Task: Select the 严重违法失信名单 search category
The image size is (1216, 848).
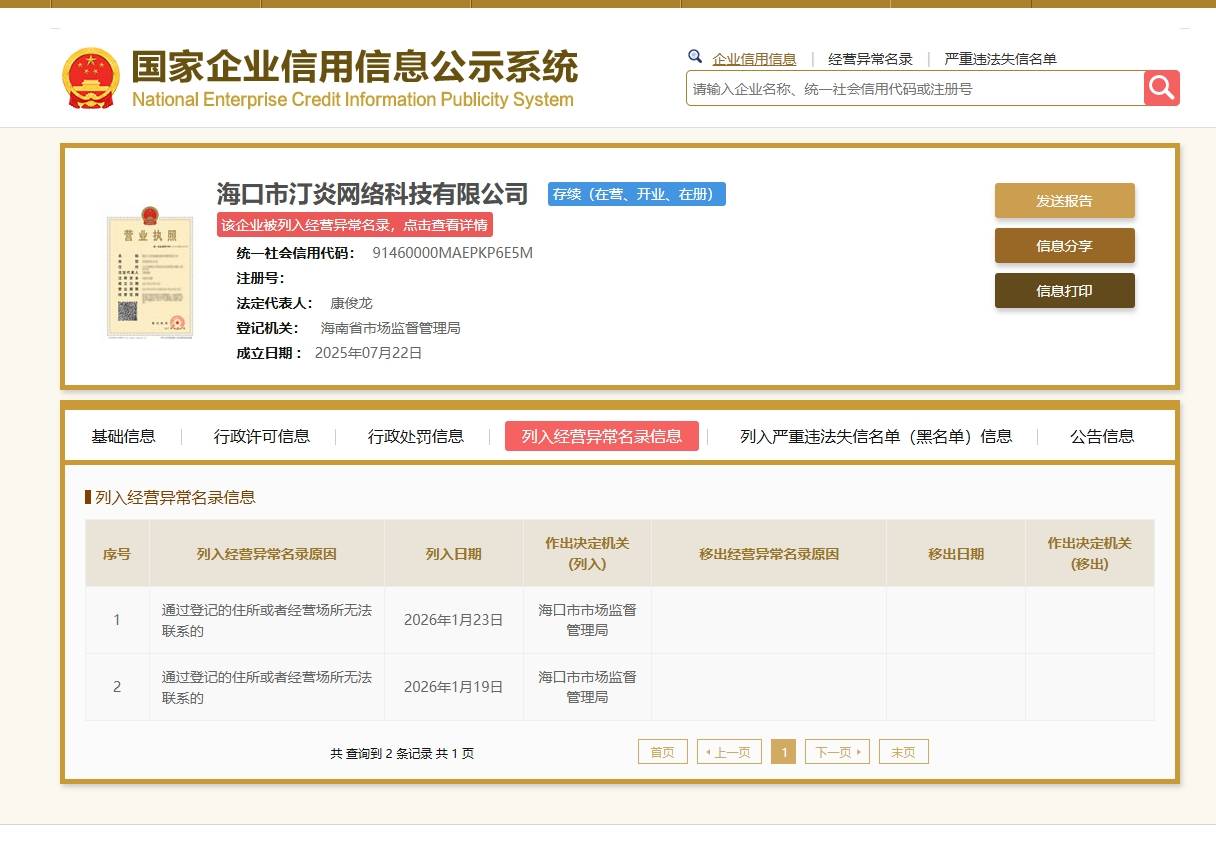Action: pos(1000,59)
